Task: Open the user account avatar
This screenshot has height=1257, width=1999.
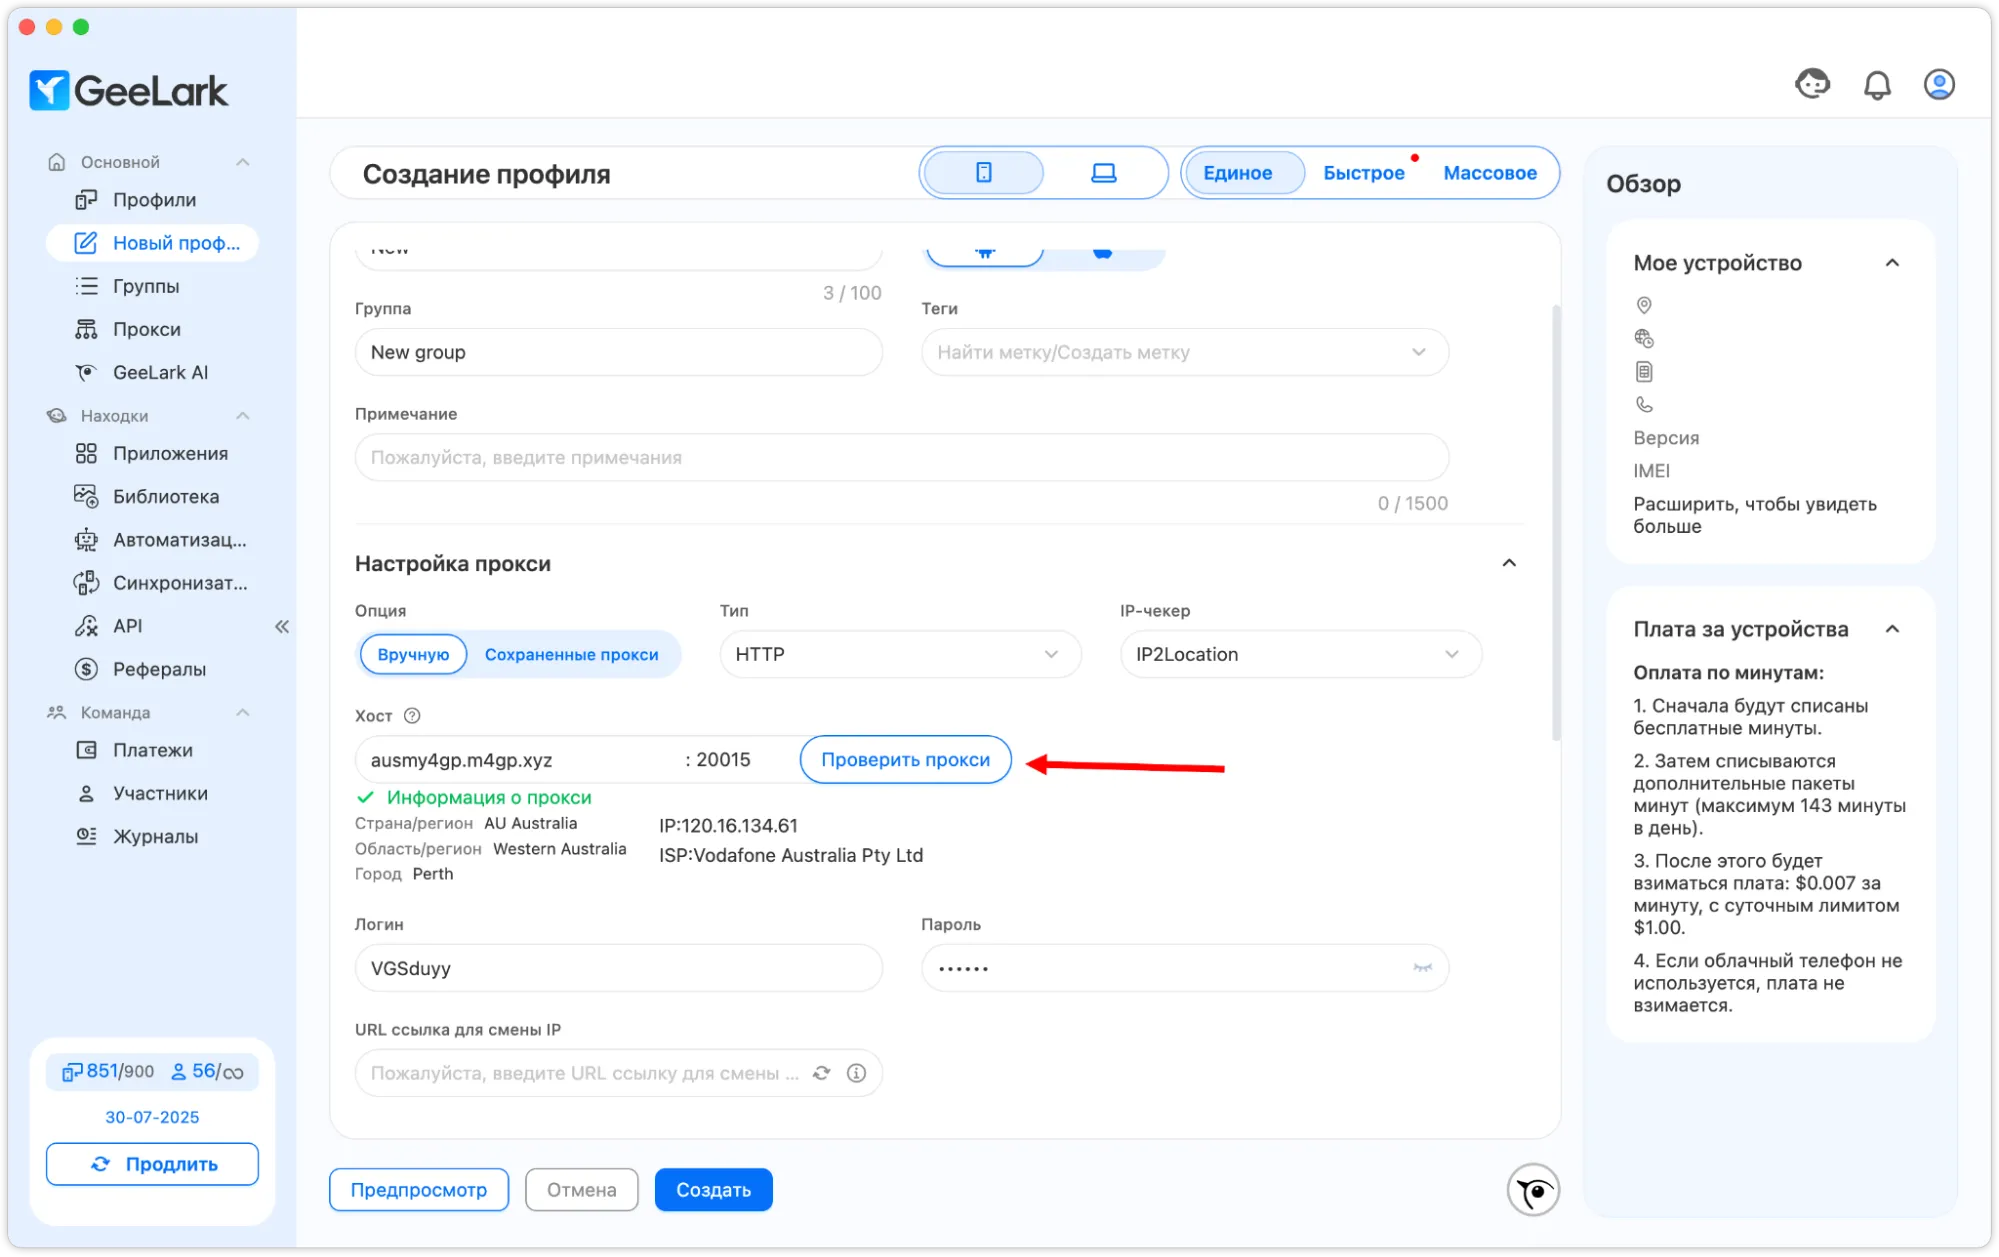Action: pyautogui.click(x=1938, y=85)
